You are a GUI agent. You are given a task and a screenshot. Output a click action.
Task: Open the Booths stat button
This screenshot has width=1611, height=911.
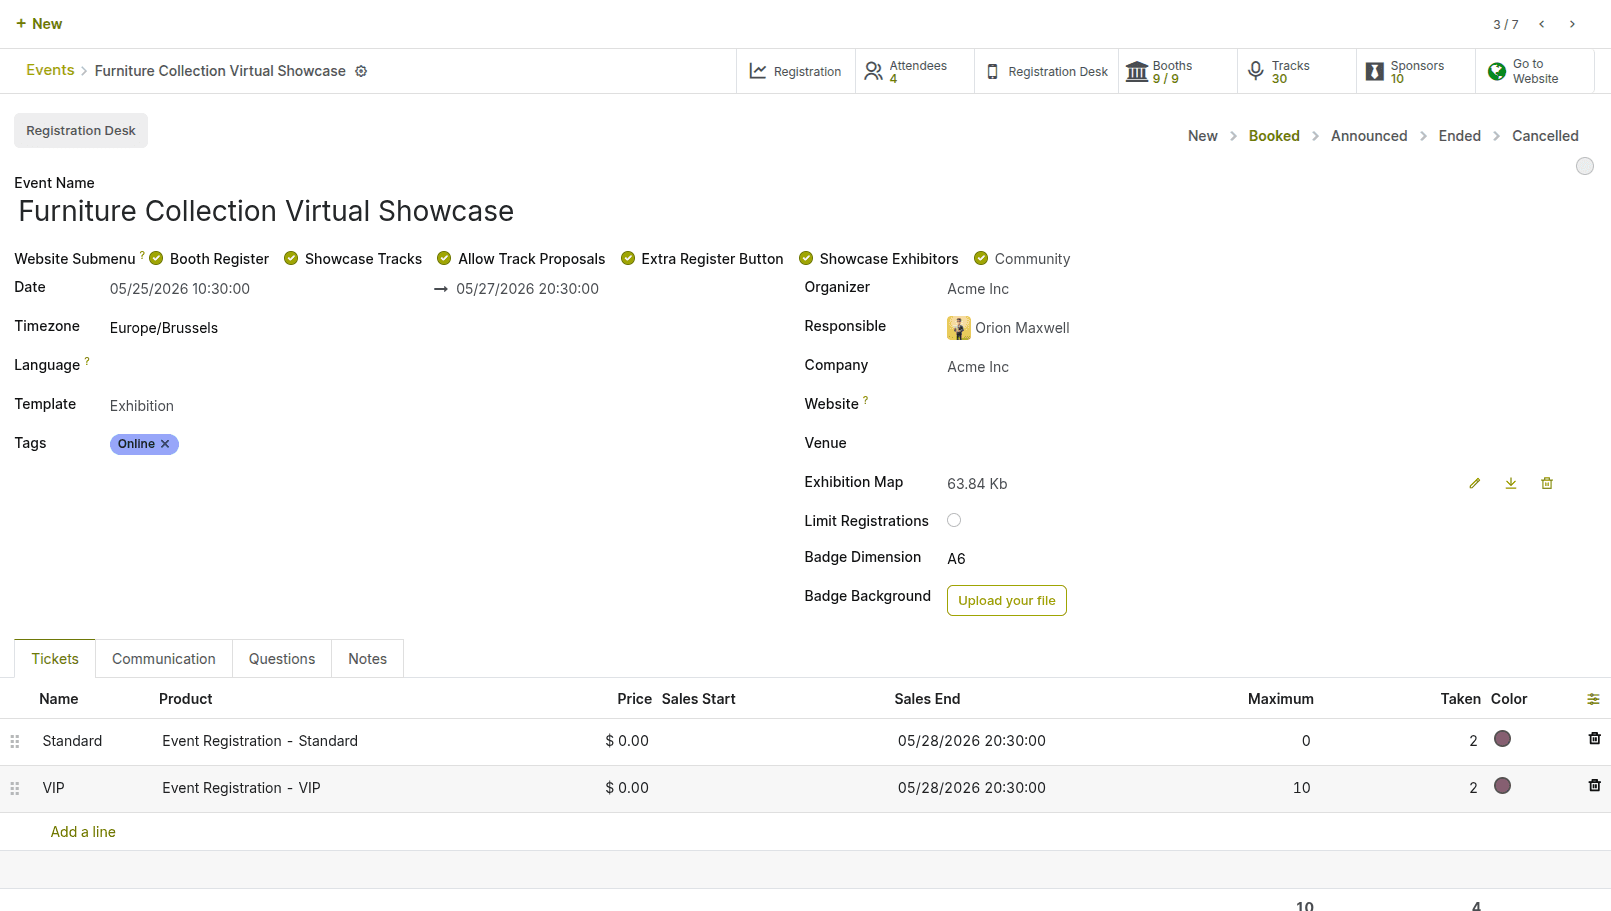[x=1177, y=71]
